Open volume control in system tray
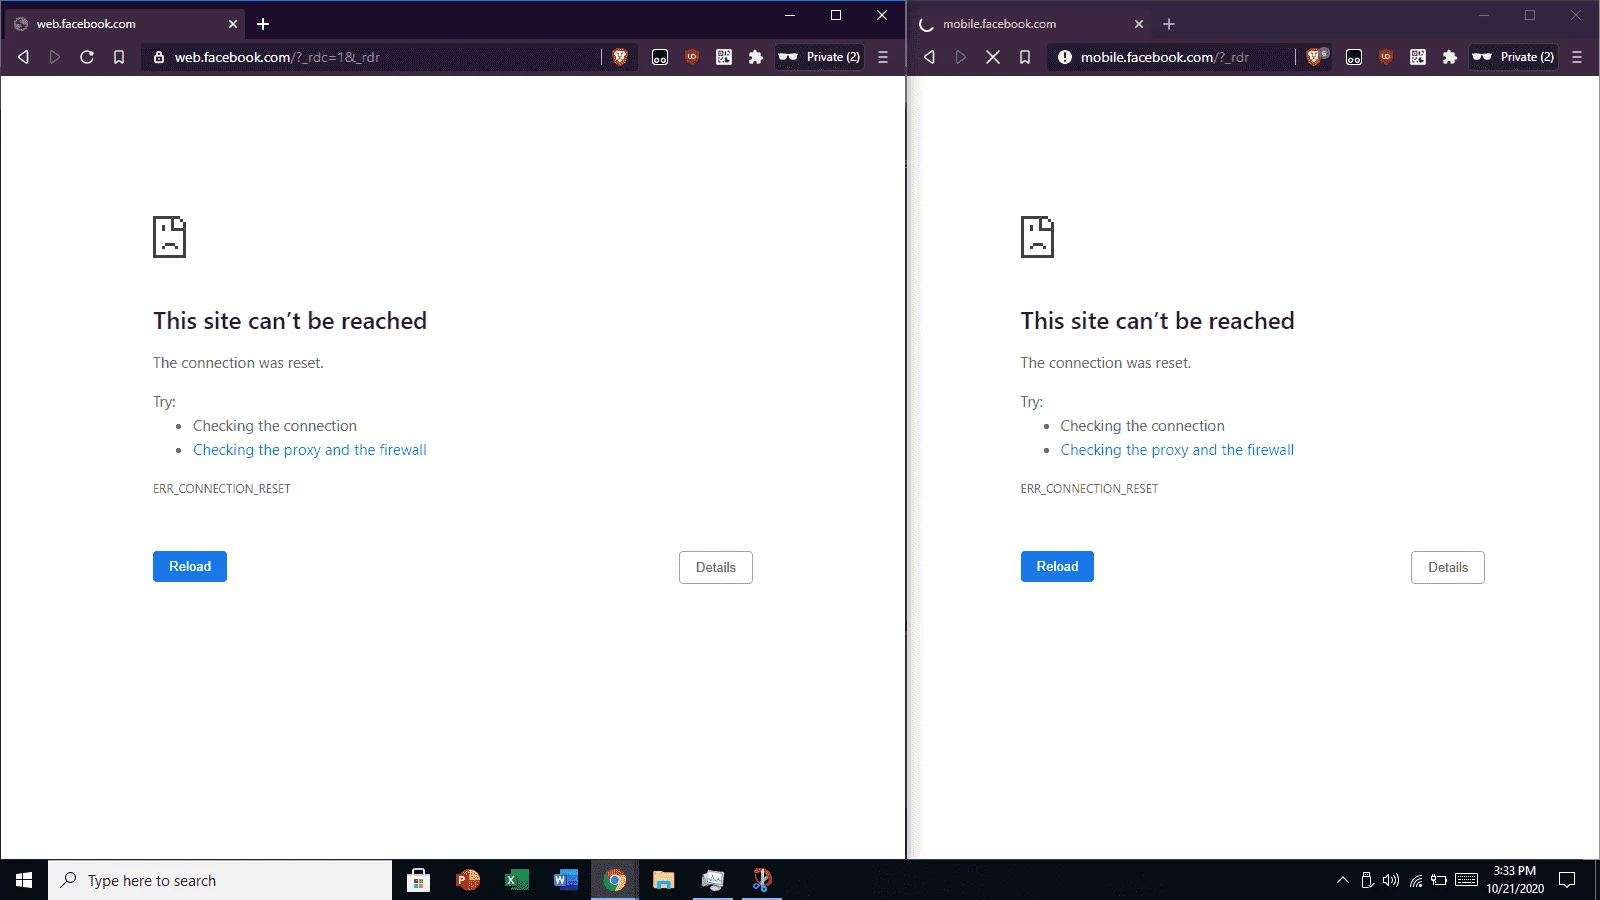The width and height of the screenshot is (1600, 900). tap(1391, 880)
